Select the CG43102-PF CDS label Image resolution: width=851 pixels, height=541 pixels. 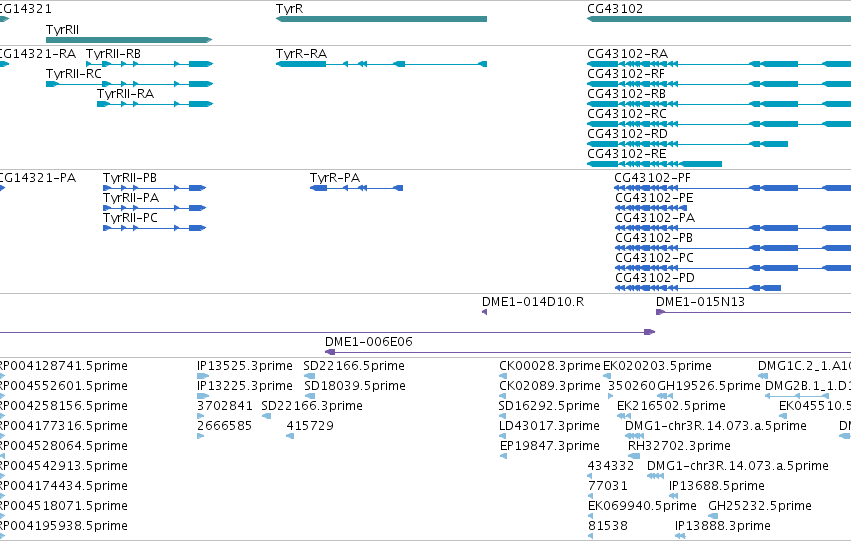click(653, 178)
